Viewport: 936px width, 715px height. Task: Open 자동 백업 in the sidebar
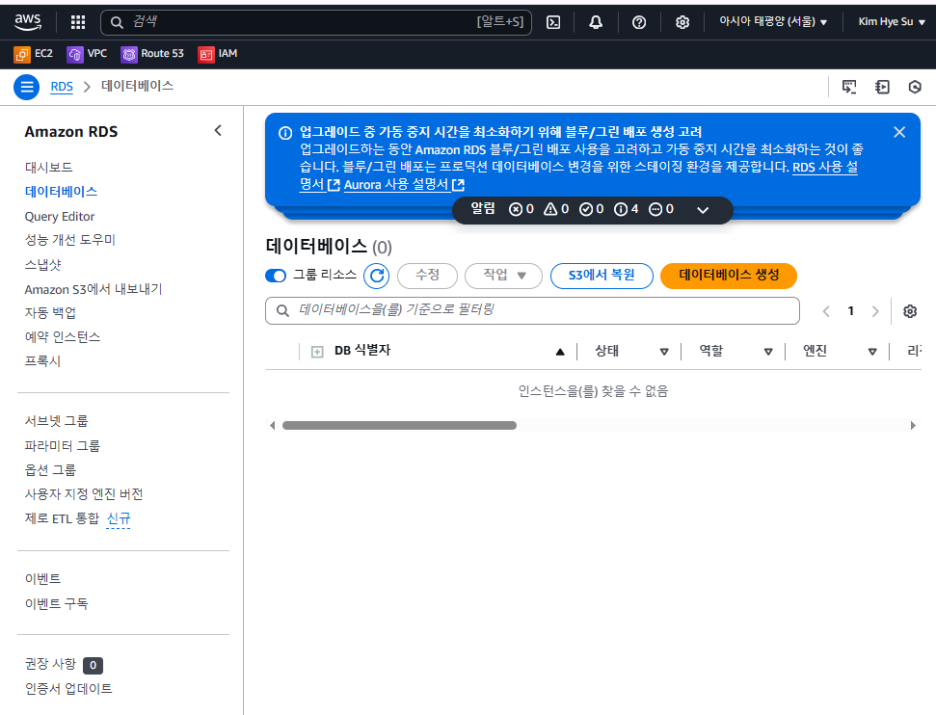tap(50, 313)
